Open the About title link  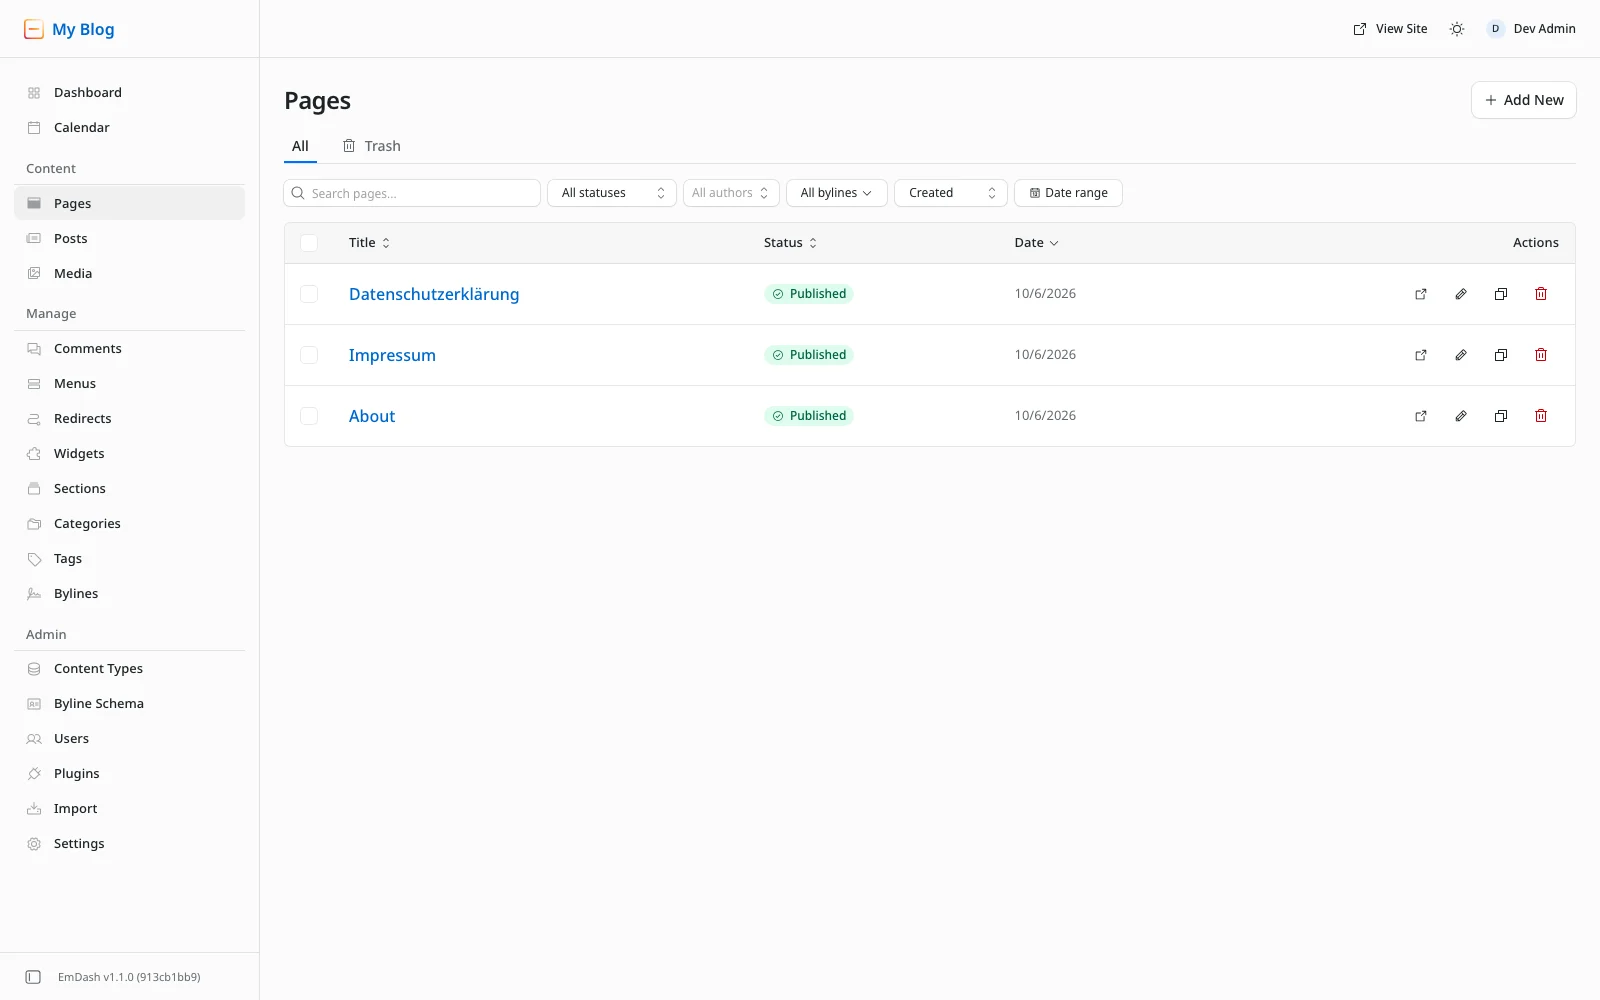(372, 416)
